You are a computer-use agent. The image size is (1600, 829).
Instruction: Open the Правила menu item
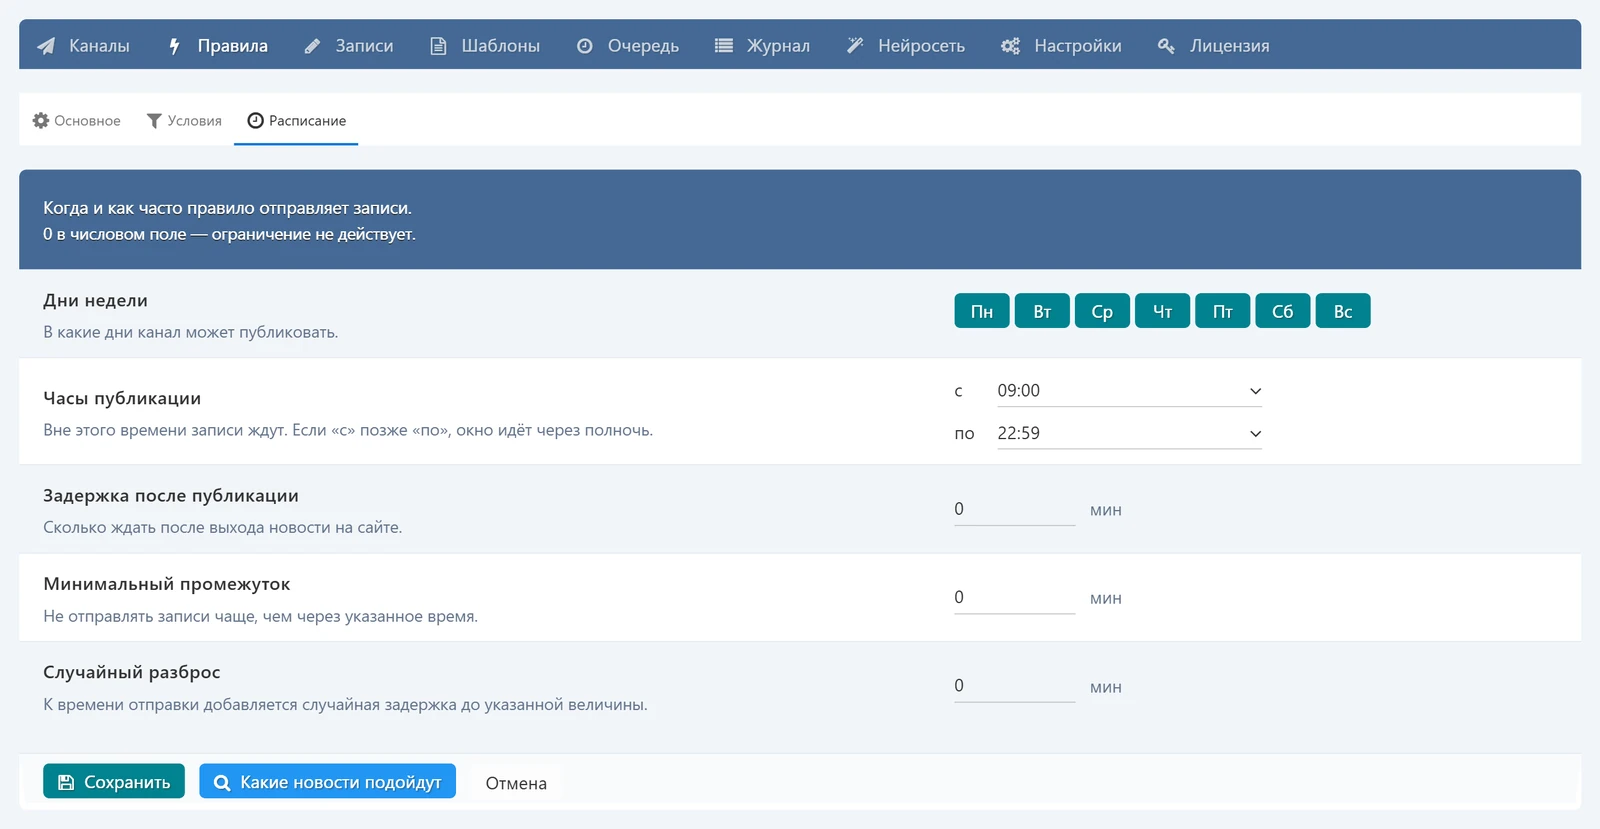pyautogui.click(x=218, y=46)
